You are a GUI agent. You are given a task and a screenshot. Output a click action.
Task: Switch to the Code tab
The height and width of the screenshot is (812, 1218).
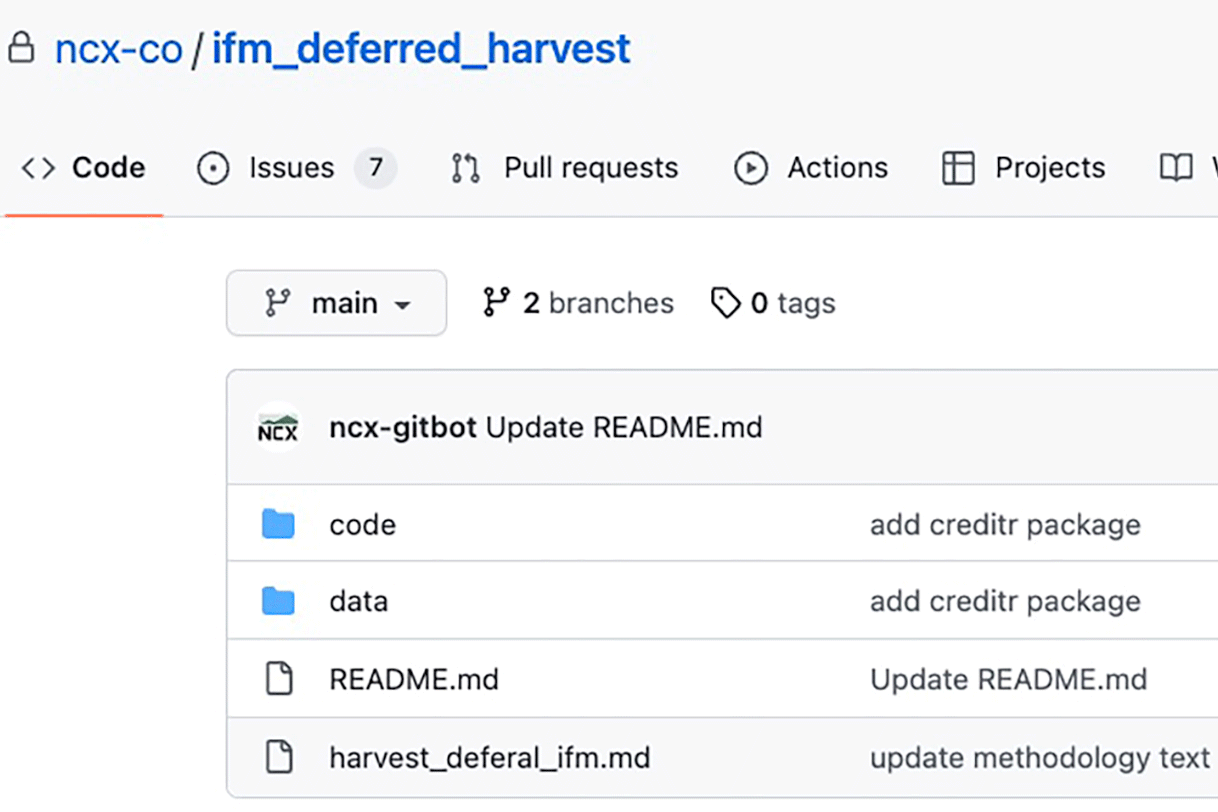point(84,168)
